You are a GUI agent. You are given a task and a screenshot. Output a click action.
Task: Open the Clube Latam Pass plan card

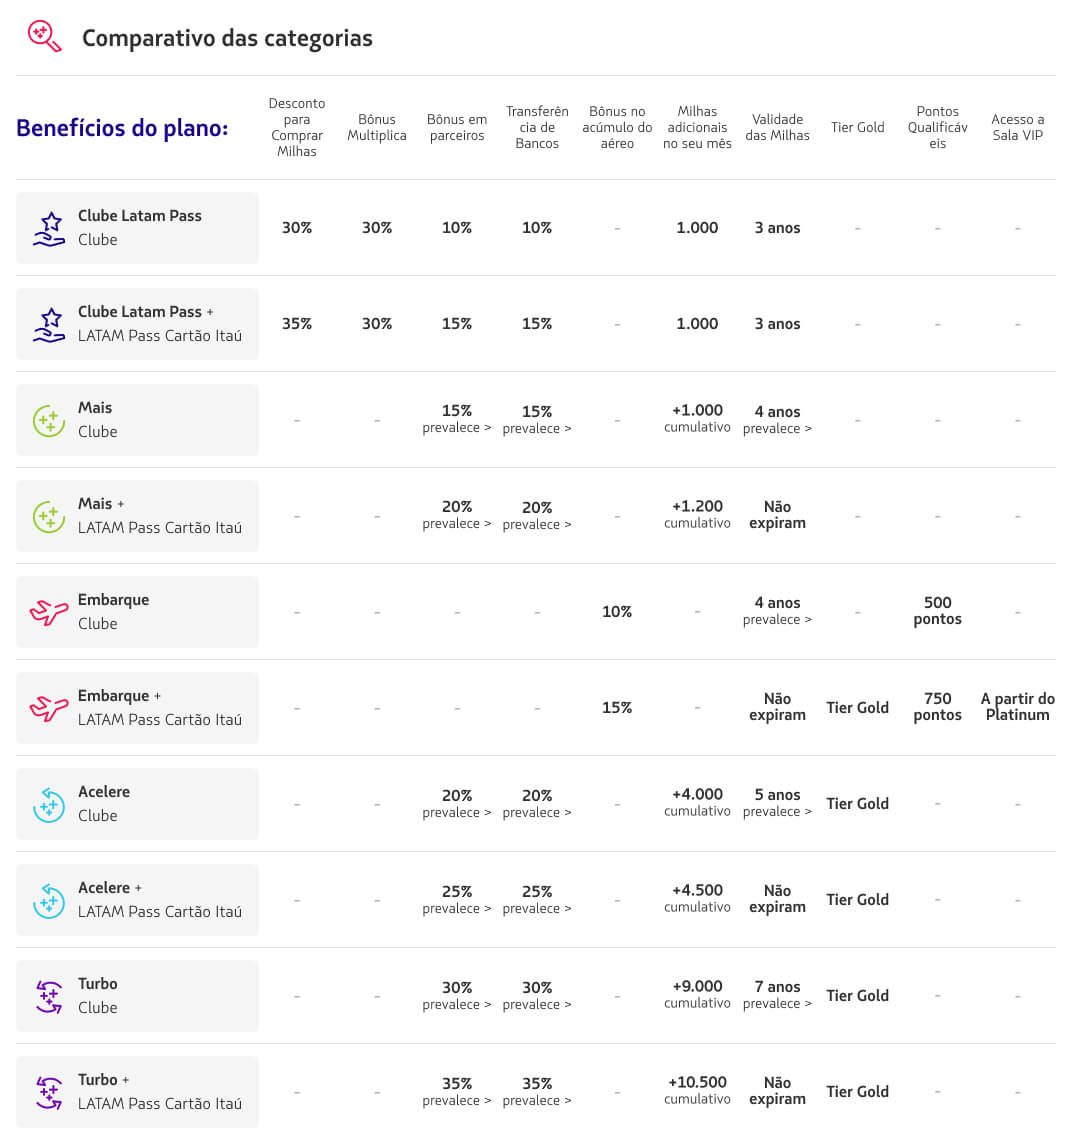click(x=138, y=228)
